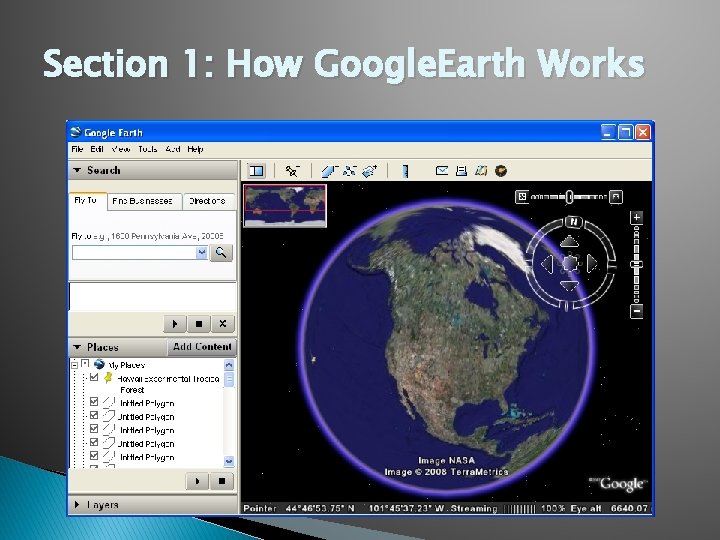Image resolution: width=720 pixels, height=540 pixels.
Task: Click the longitude 101°45'37.23" W text
Action: (406, 508)
